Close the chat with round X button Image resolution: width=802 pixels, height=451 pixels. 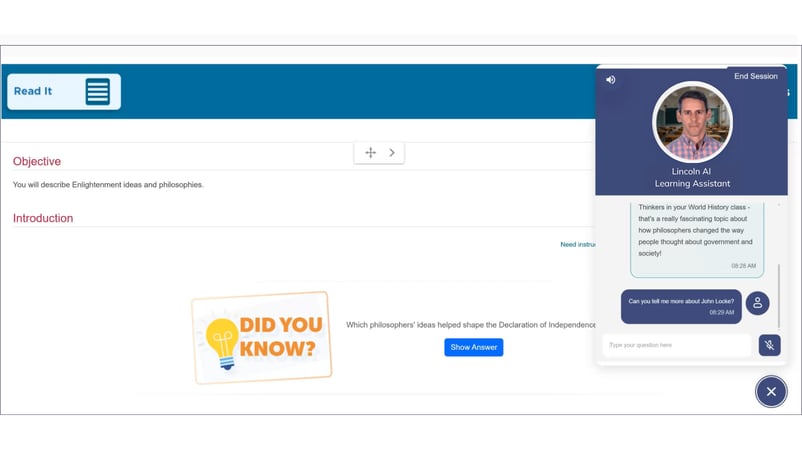770,391
